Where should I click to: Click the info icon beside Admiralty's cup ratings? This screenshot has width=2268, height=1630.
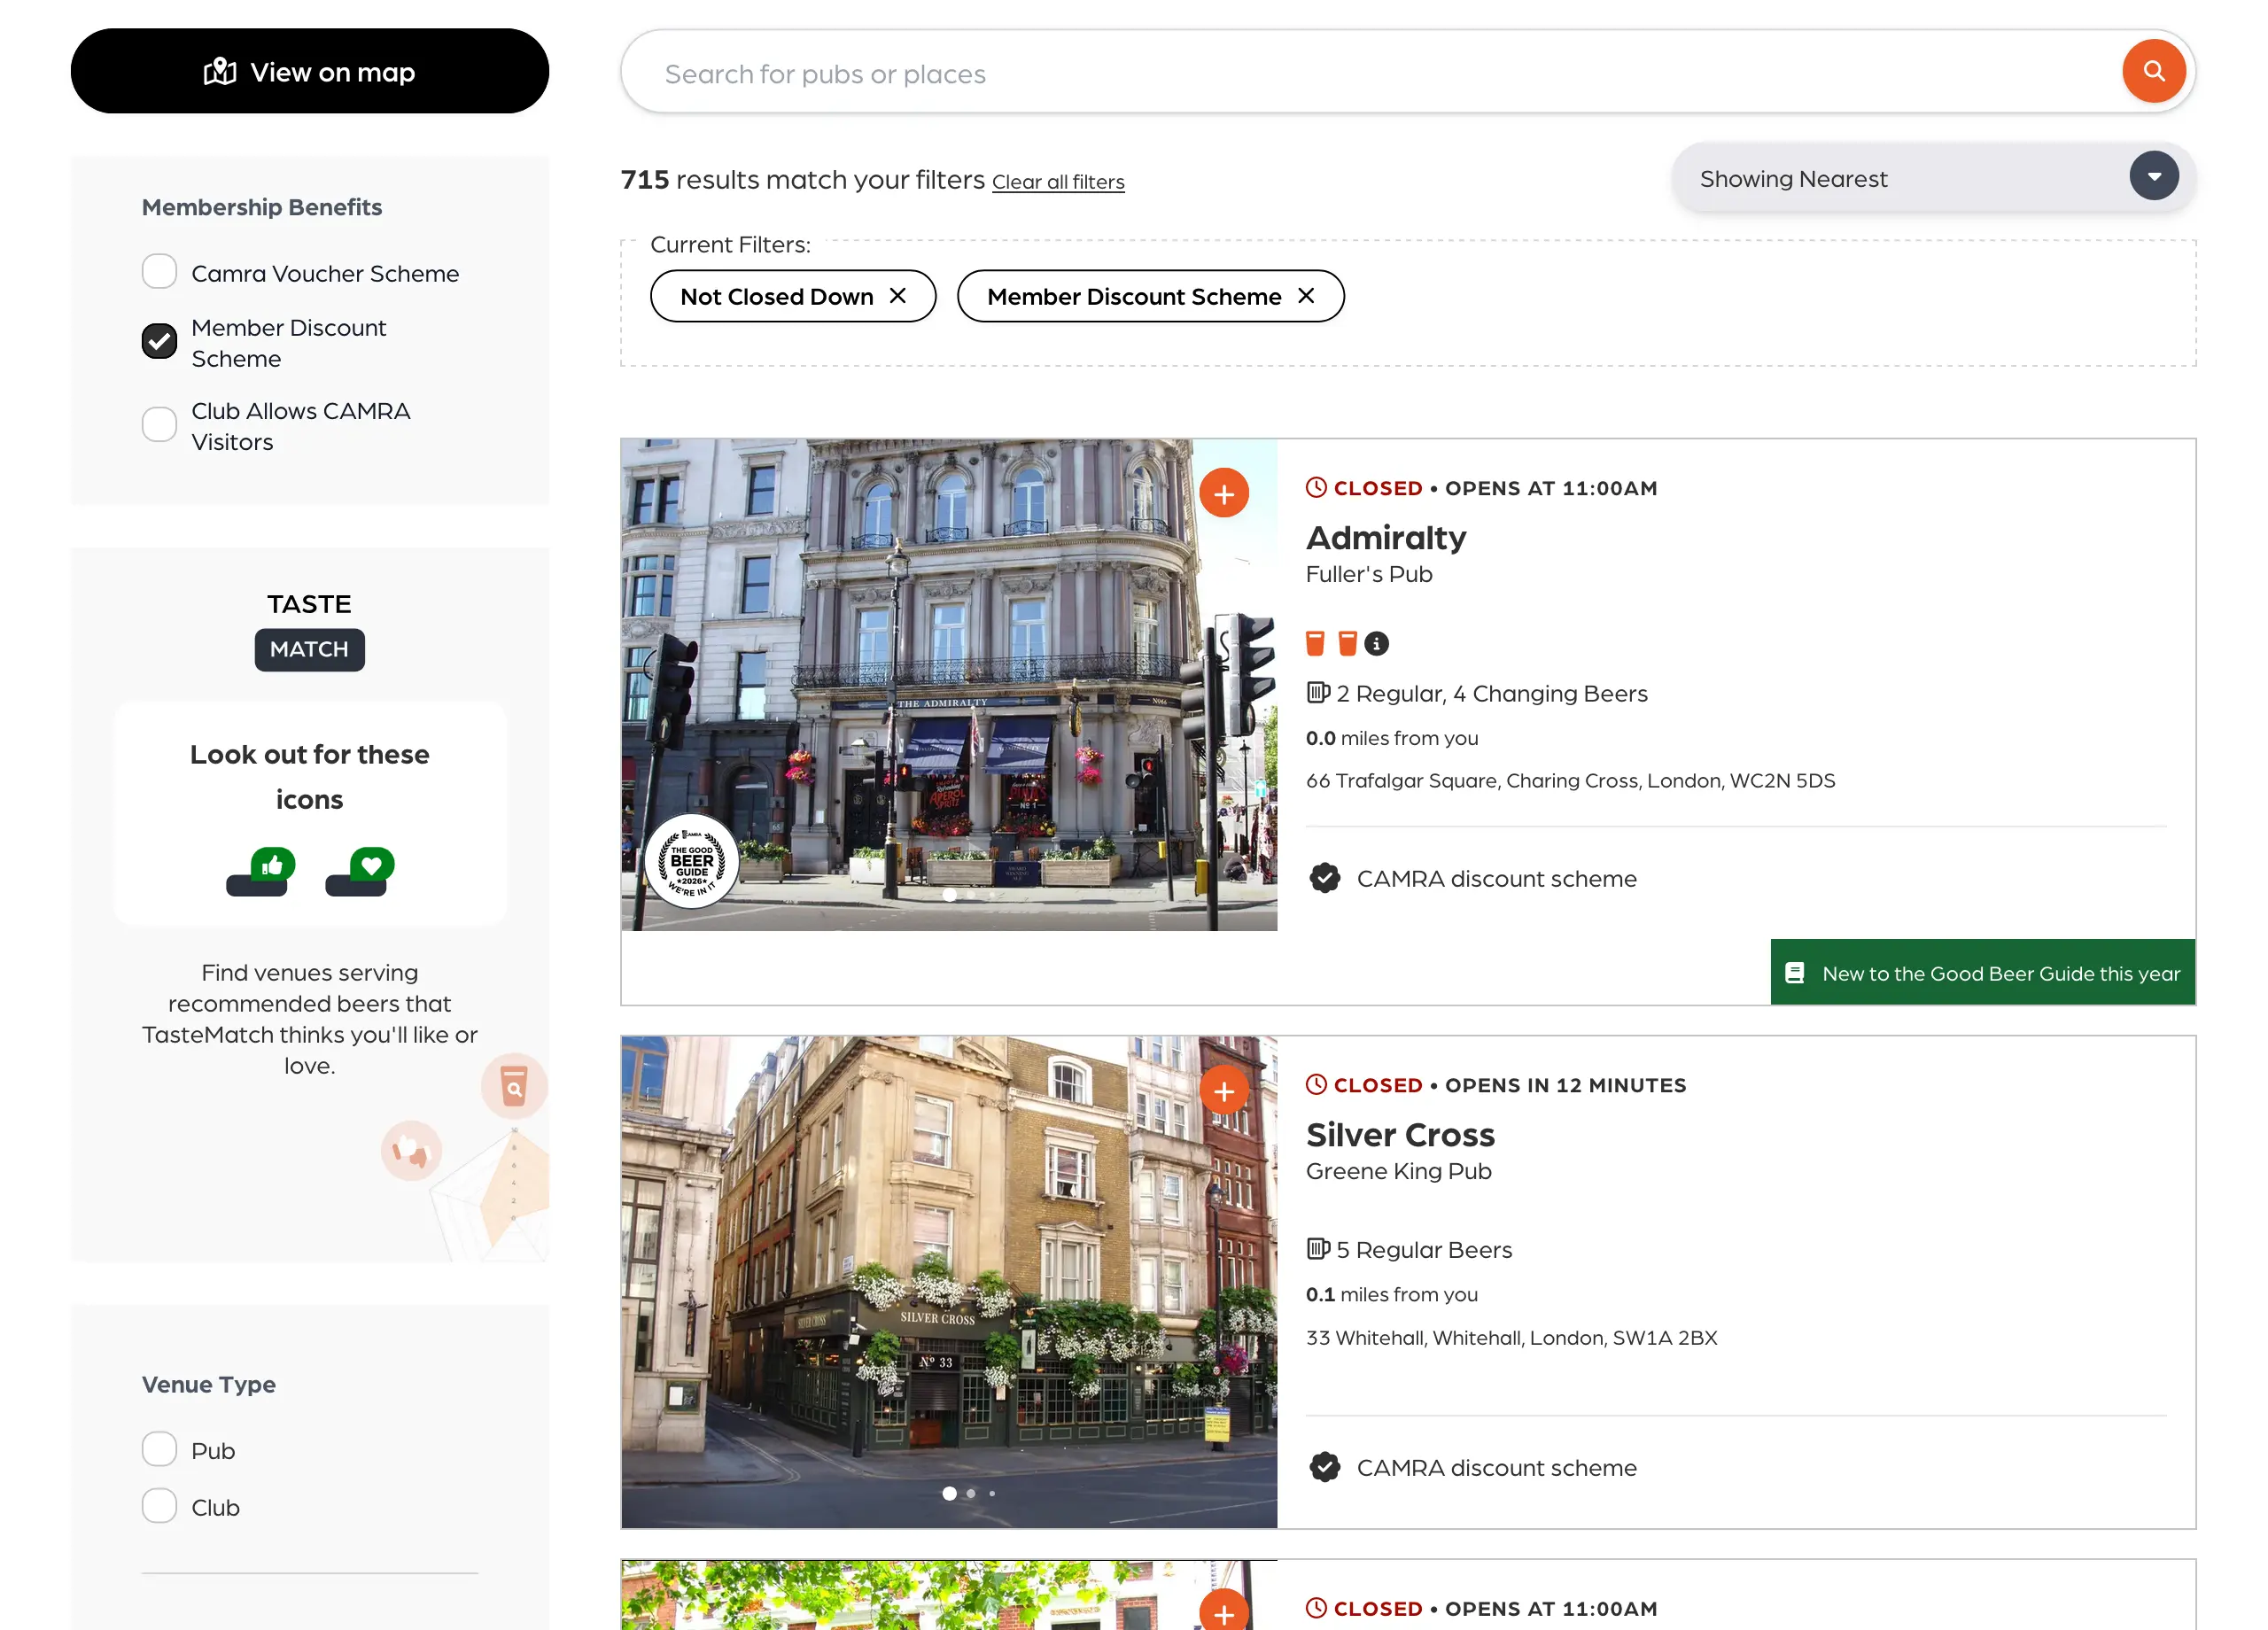click(x=1376, y=644)
